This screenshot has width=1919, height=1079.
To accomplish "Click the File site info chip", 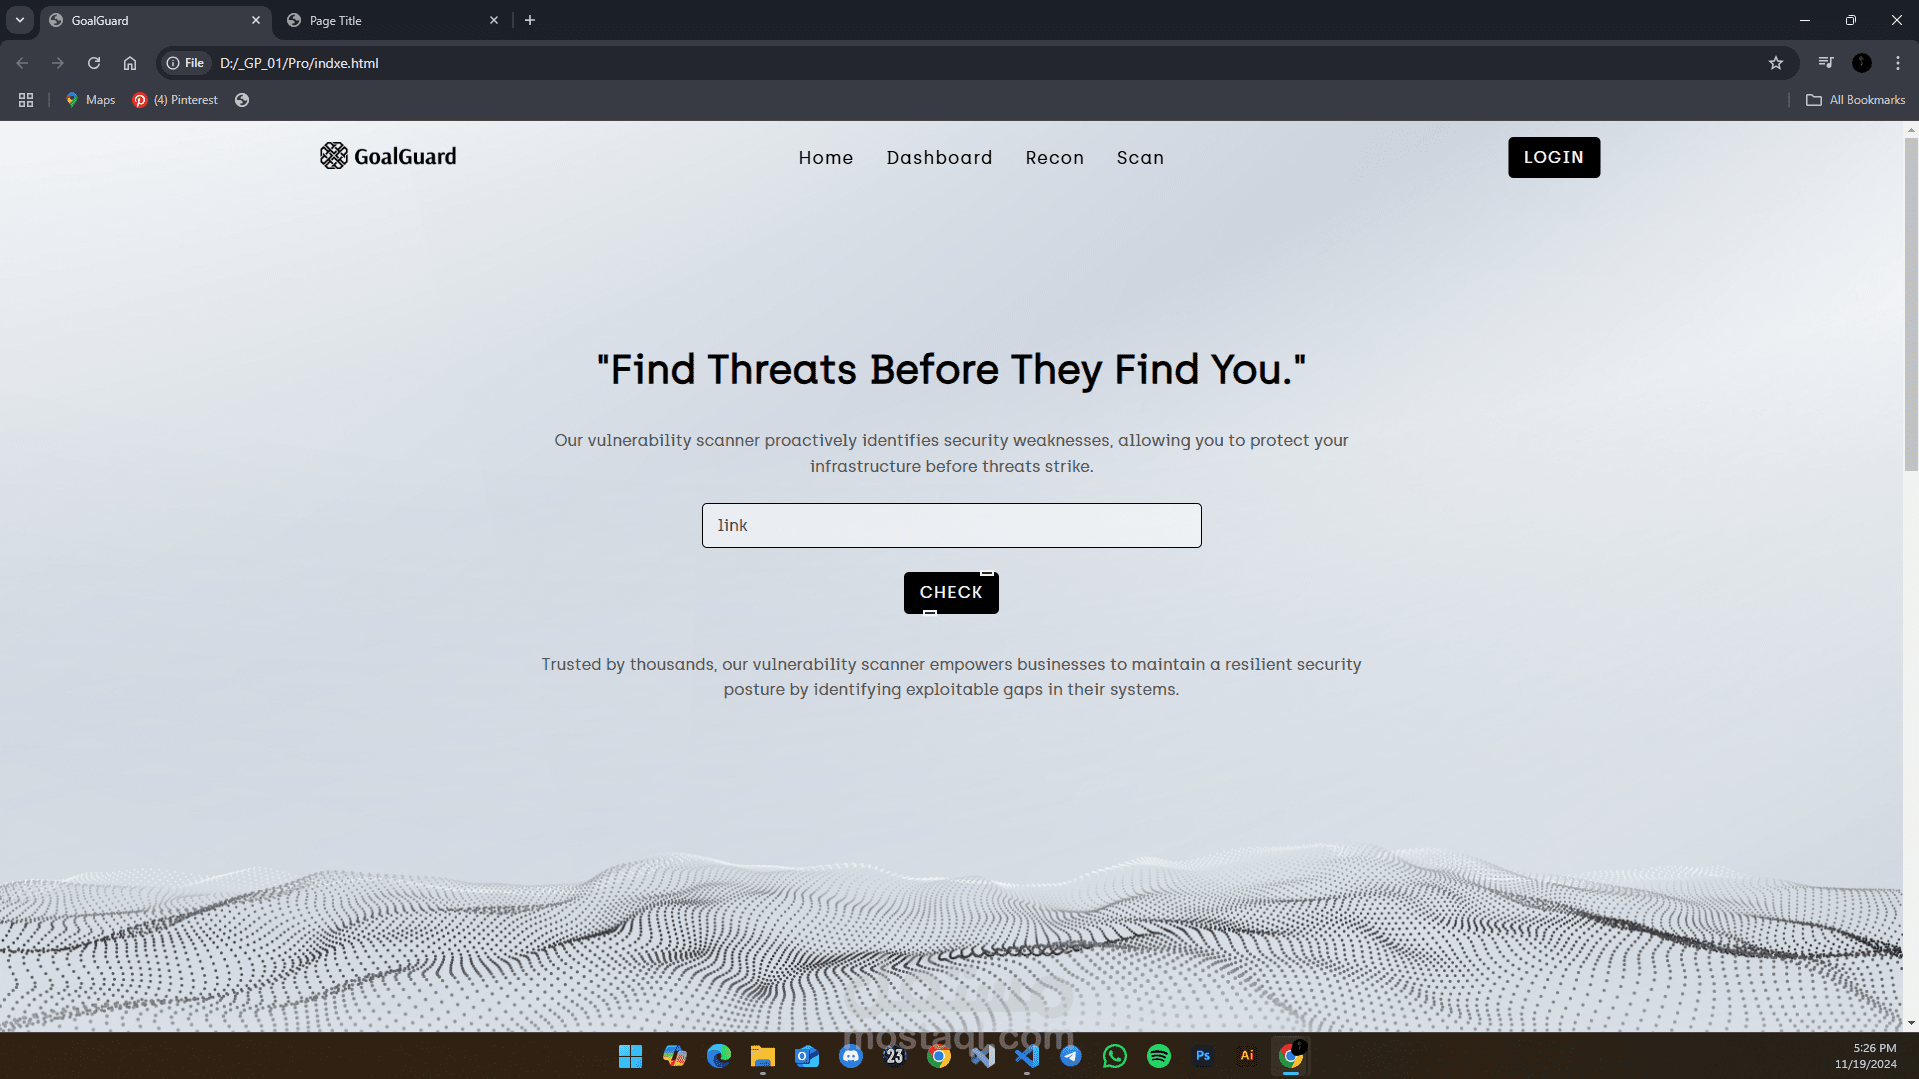I will pyautogui.click(x=186, y=63).
